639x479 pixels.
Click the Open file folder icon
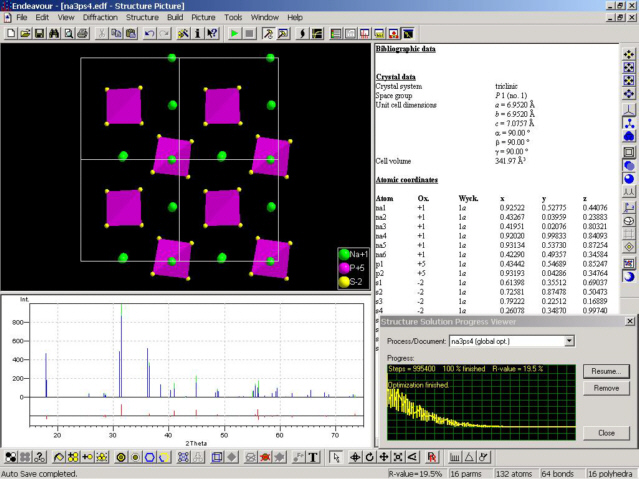[24, 33]
